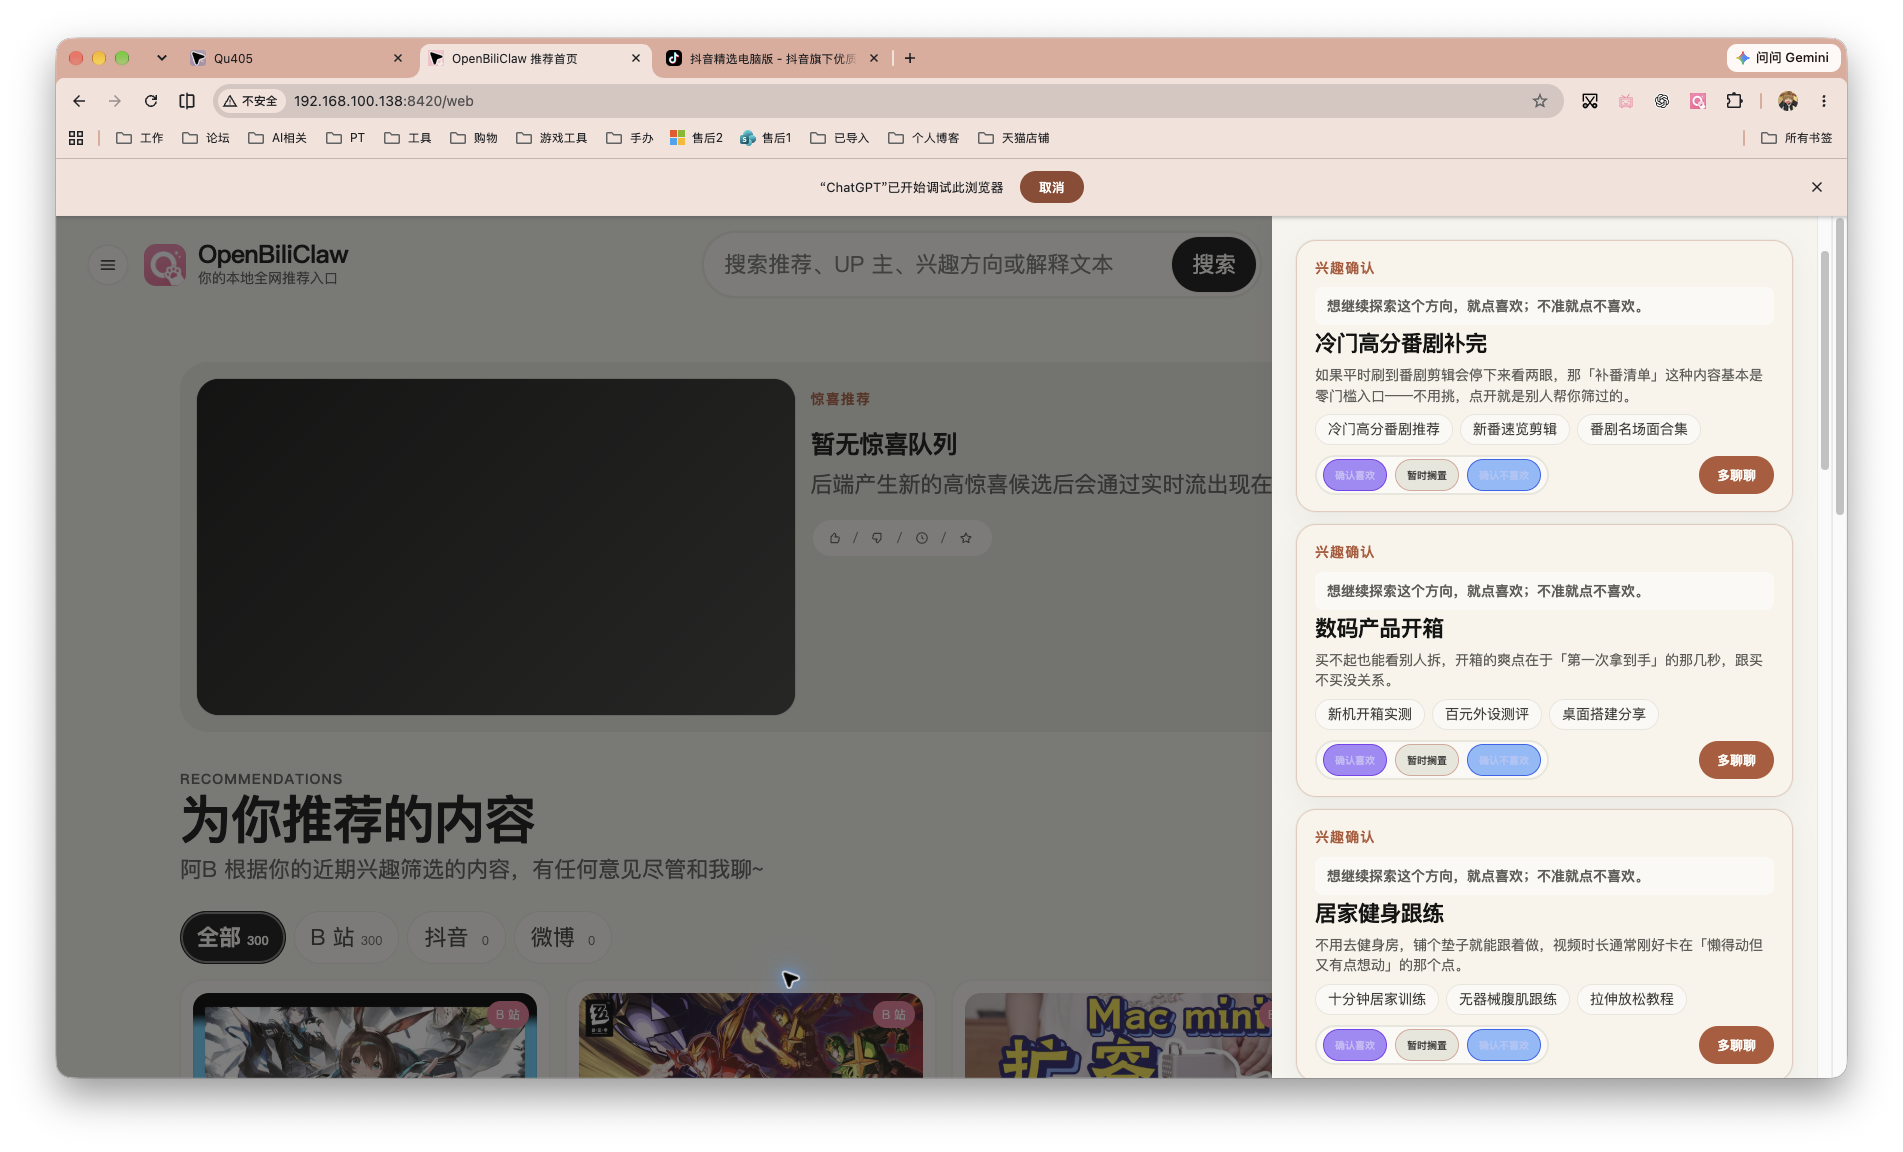This screenshot has width=1903, height=1152.
Task: Click the star favorite icon under 暂无惊喜队列
Action: tap(966, 538)
